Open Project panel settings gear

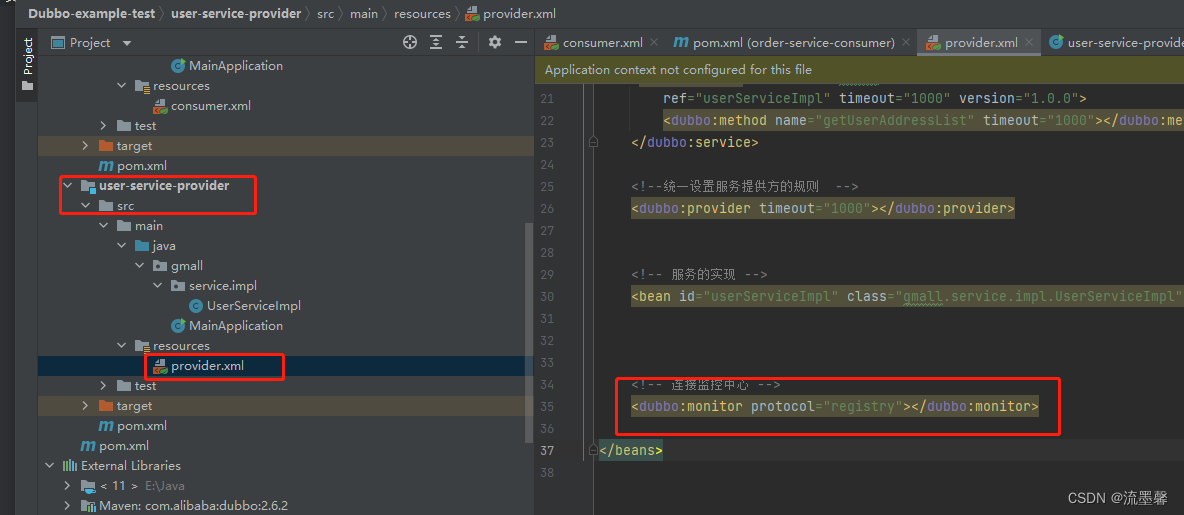495,42
